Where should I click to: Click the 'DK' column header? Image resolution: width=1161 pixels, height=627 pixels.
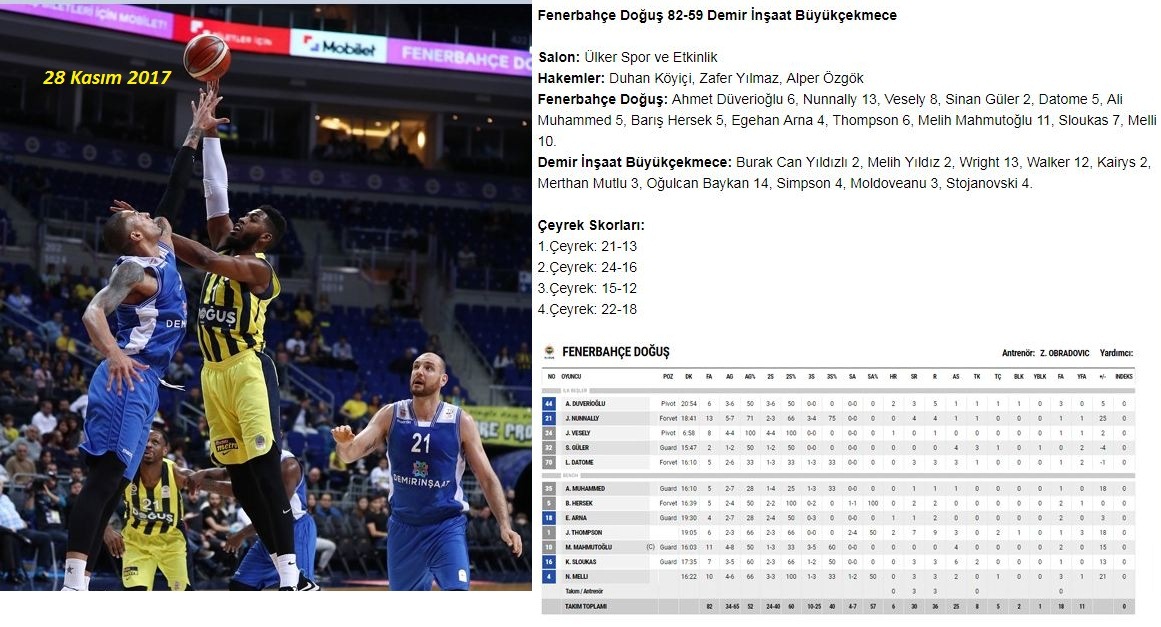[689, 377]
